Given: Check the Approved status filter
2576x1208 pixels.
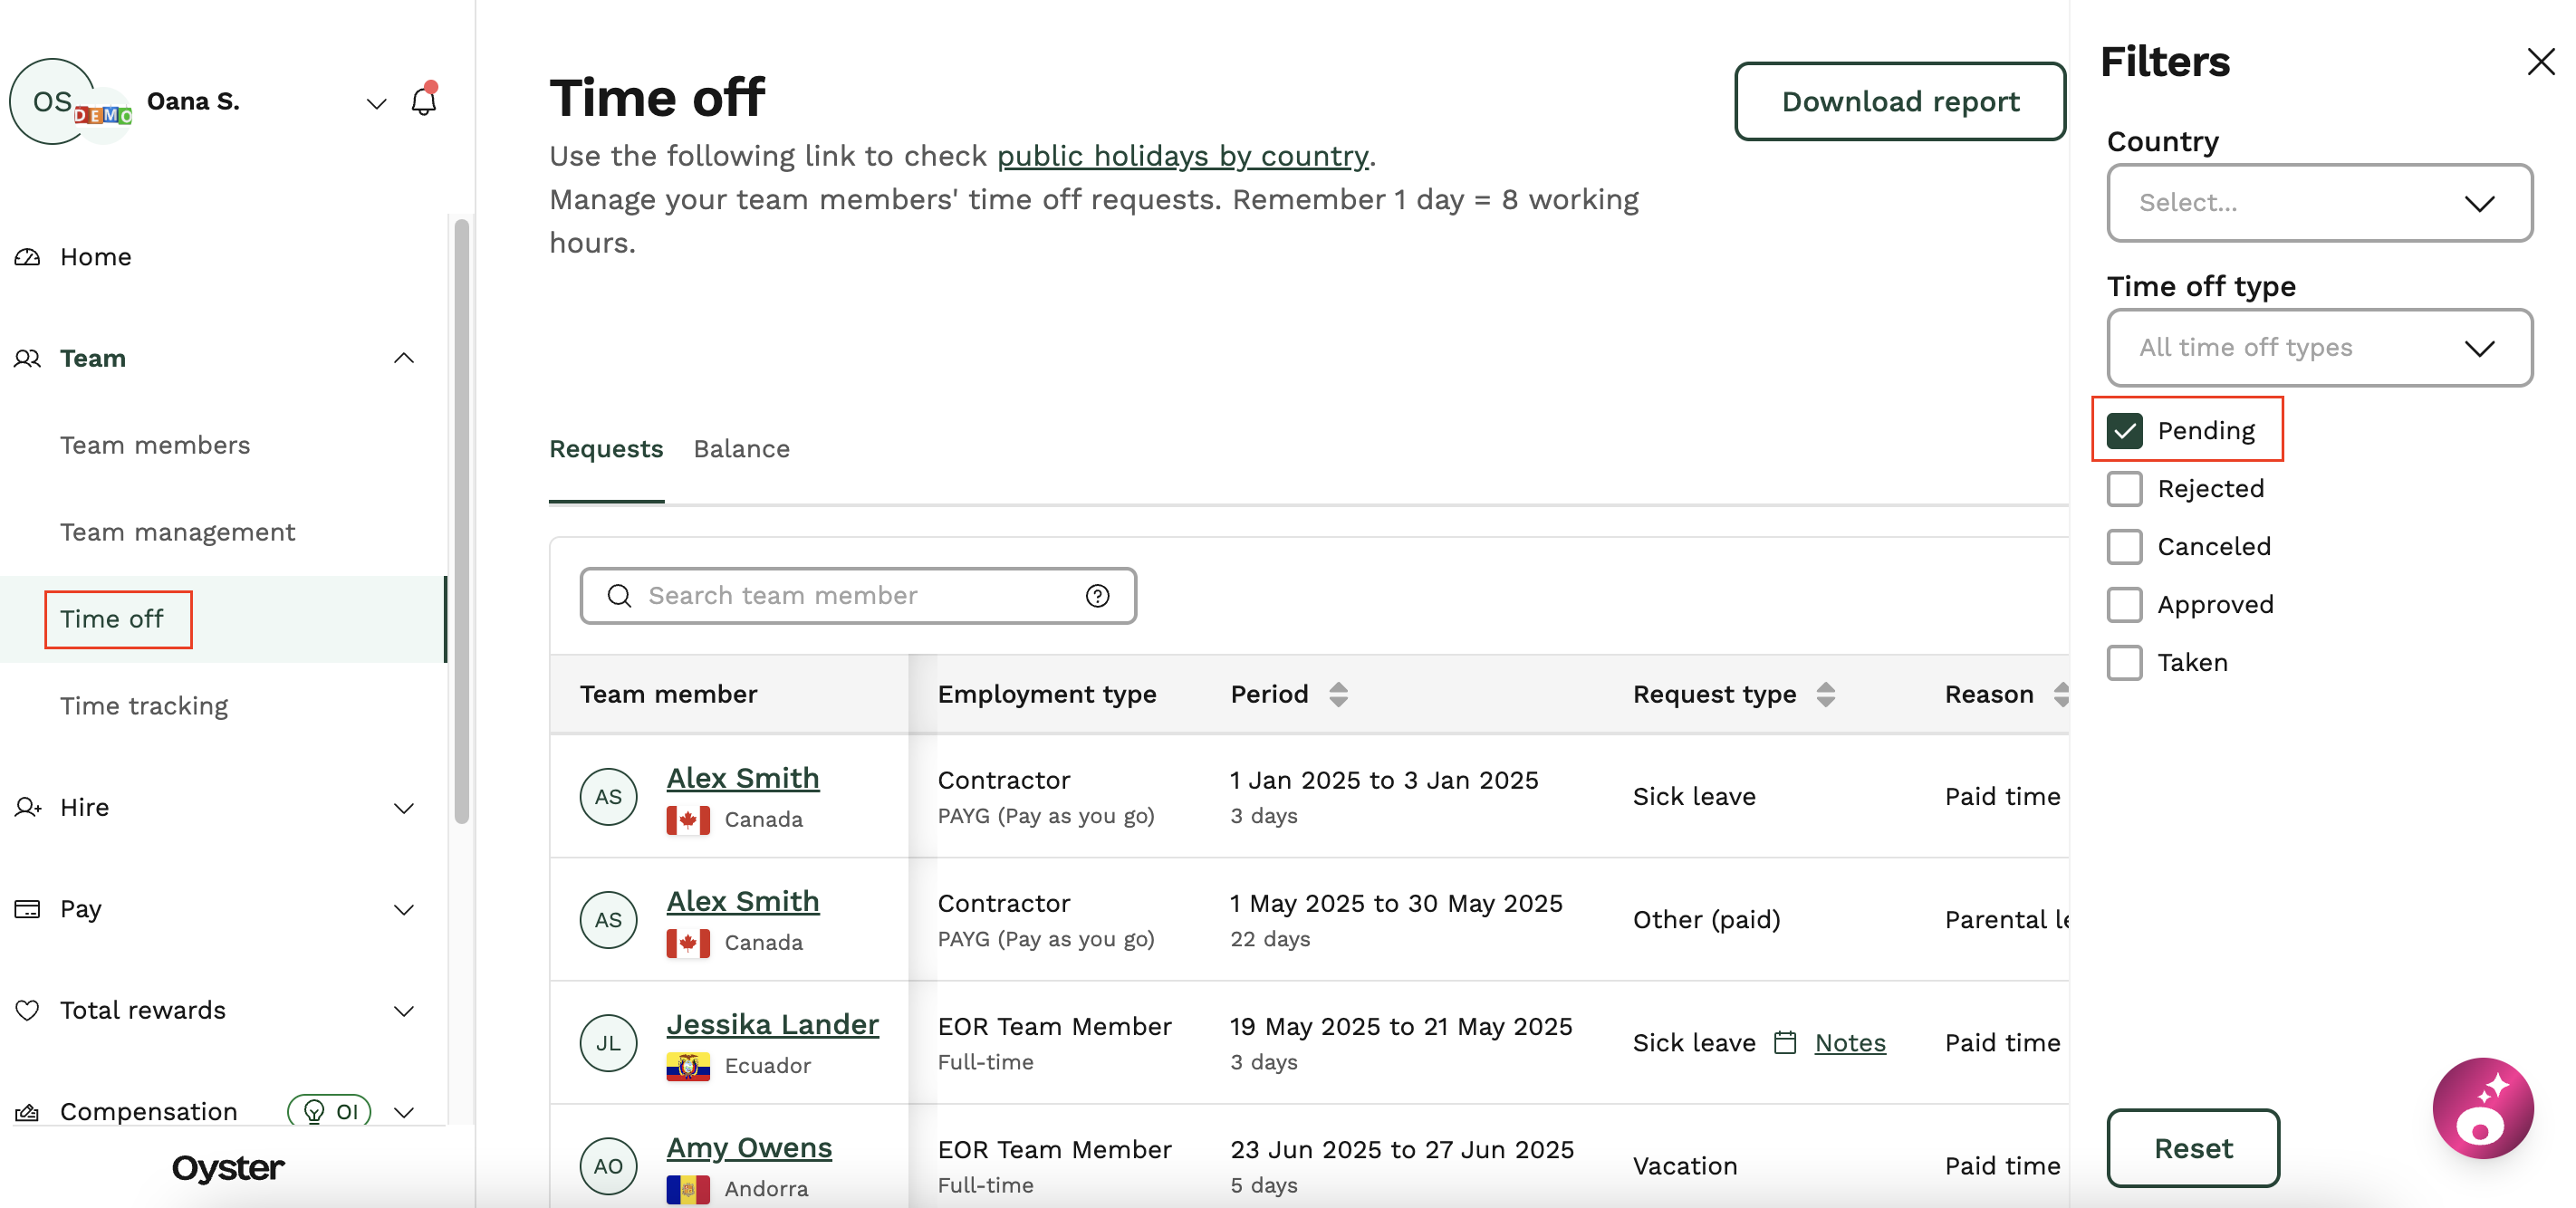Looking at the screenshot, I should (x=2124, y=604).
